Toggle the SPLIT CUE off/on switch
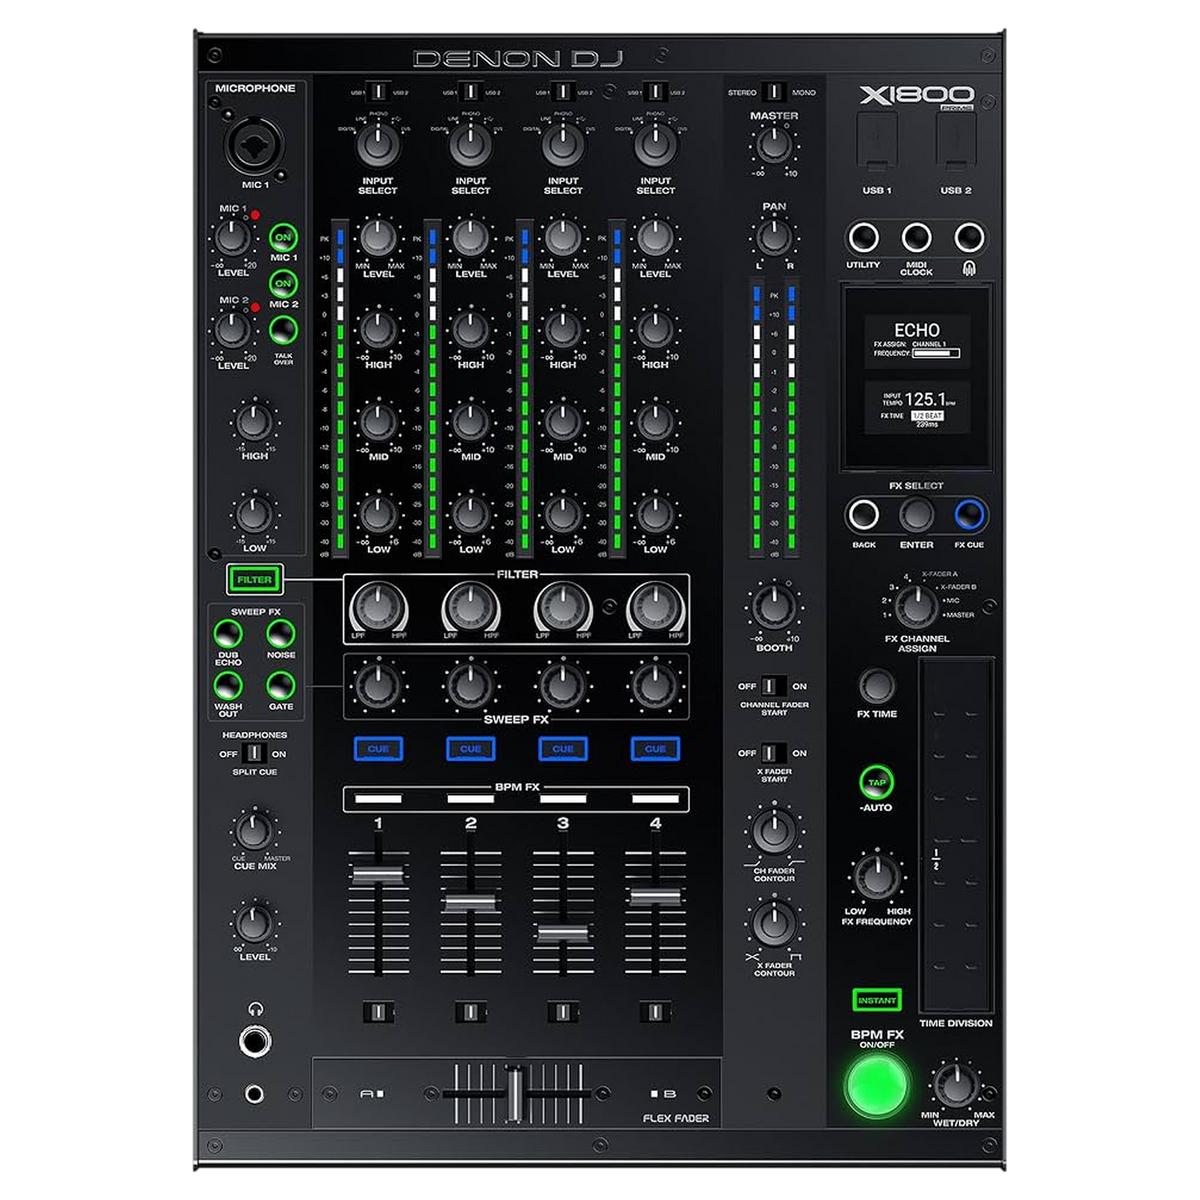 tap(254, 753)
